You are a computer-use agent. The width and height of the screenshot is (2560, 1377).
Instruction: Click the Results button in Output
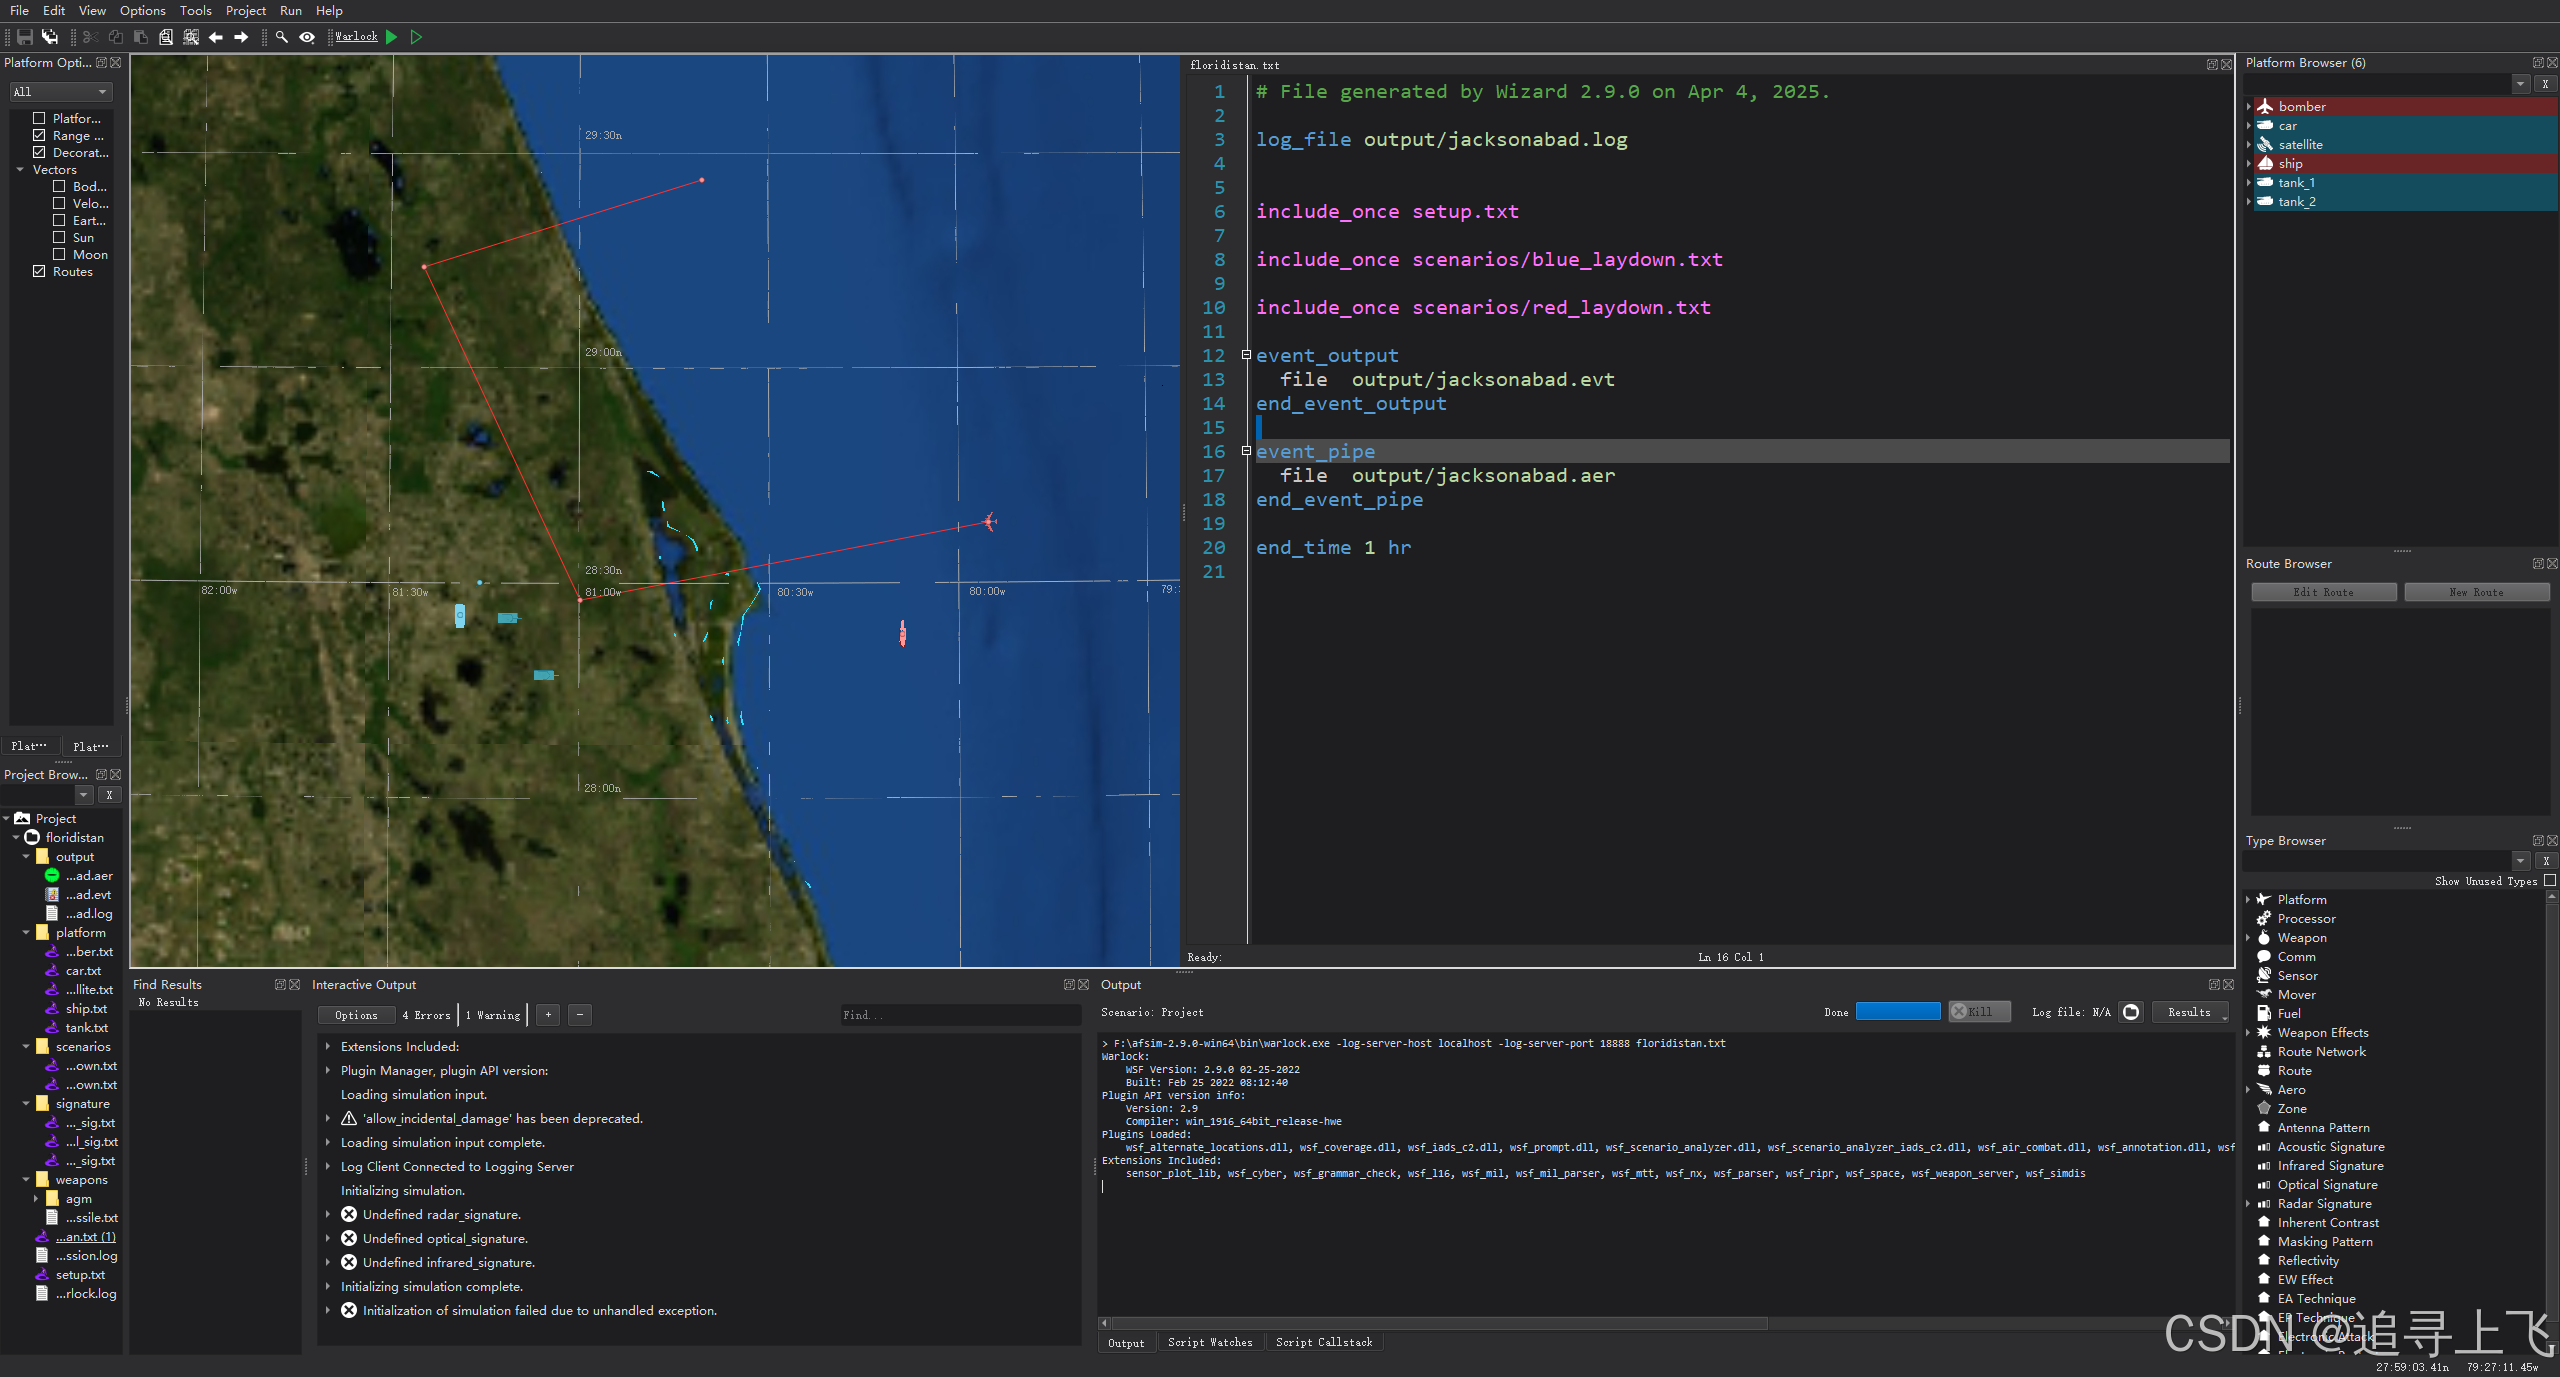[2189, 1012]
